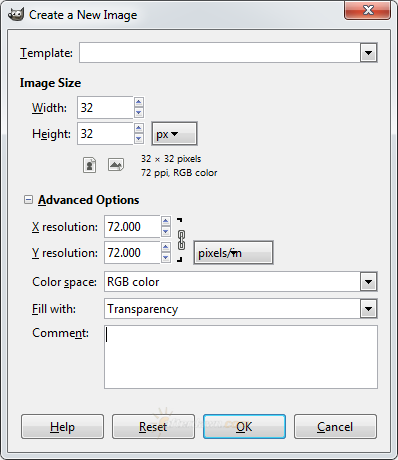Decrease Y resolution with down arrow
The image size is (398, 460).
point(166,258)
